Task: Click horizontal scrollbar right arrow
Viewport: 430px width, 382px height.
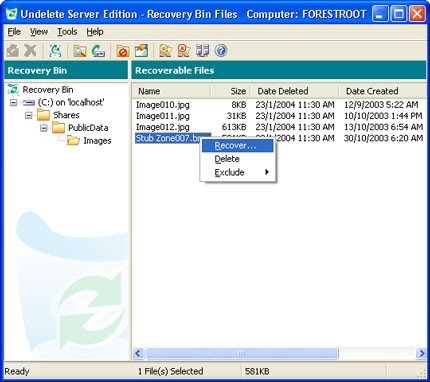Action: point(421,353)
